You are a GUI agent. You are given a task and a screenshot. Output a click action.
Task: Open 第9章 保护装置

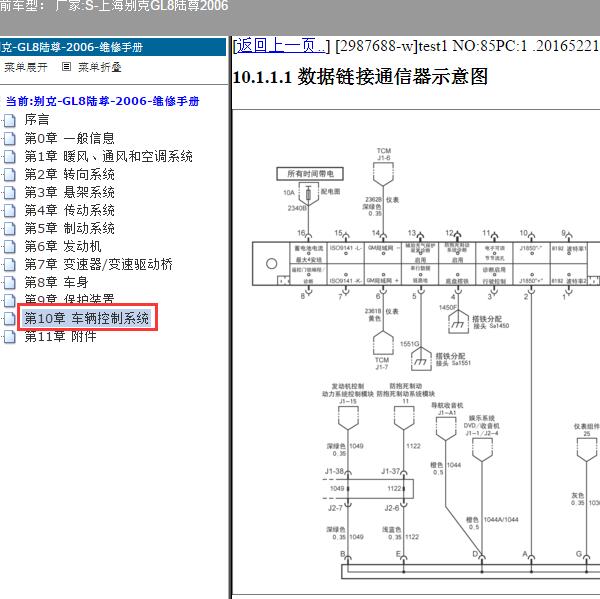(69, 299)
